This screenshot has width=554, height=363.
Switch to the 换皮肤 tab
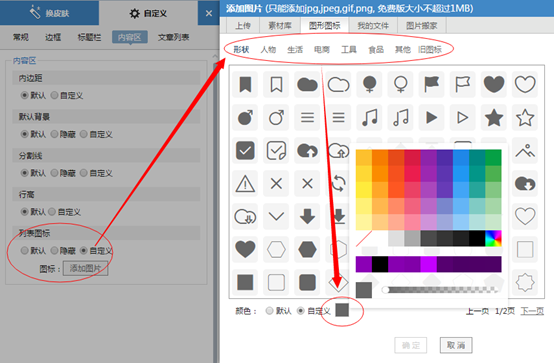point(49,13)
